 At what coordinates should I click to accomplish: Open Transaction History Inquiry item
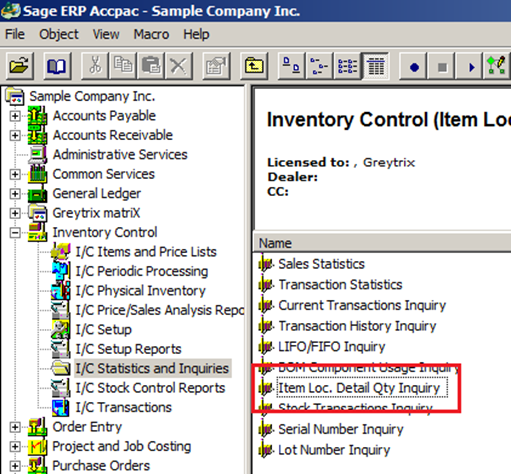[357, 326]
